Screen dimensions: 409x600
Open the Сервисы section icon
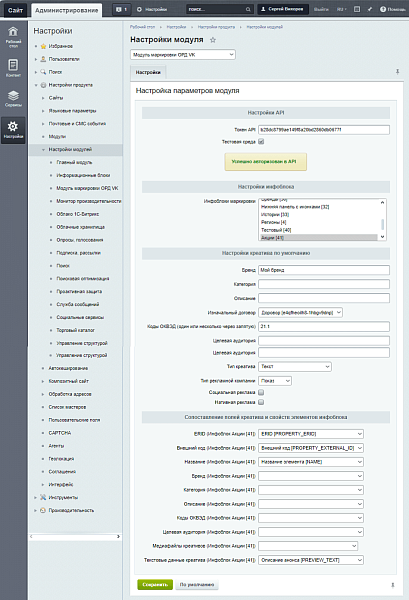pyautogui.click(x=13, y=98)
